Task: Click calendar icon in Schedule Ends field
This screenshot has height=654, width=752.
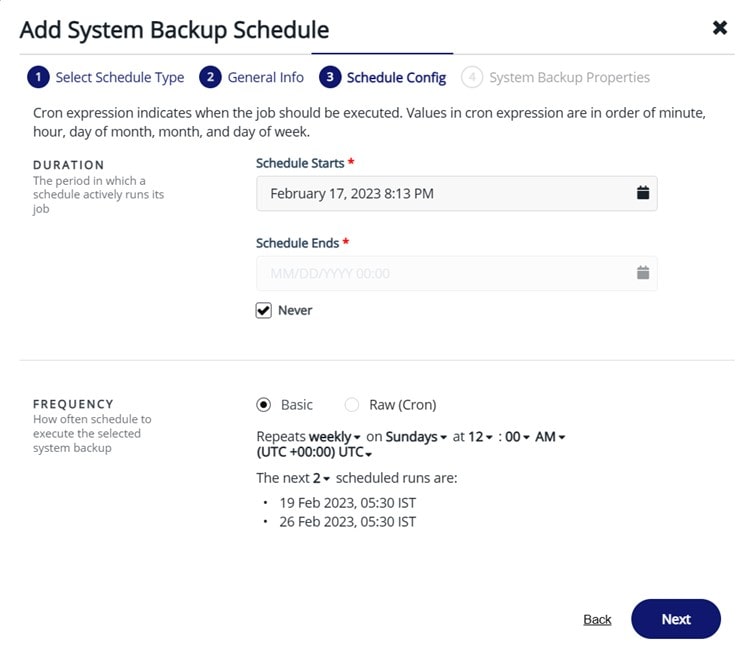Action: point(643,273)
